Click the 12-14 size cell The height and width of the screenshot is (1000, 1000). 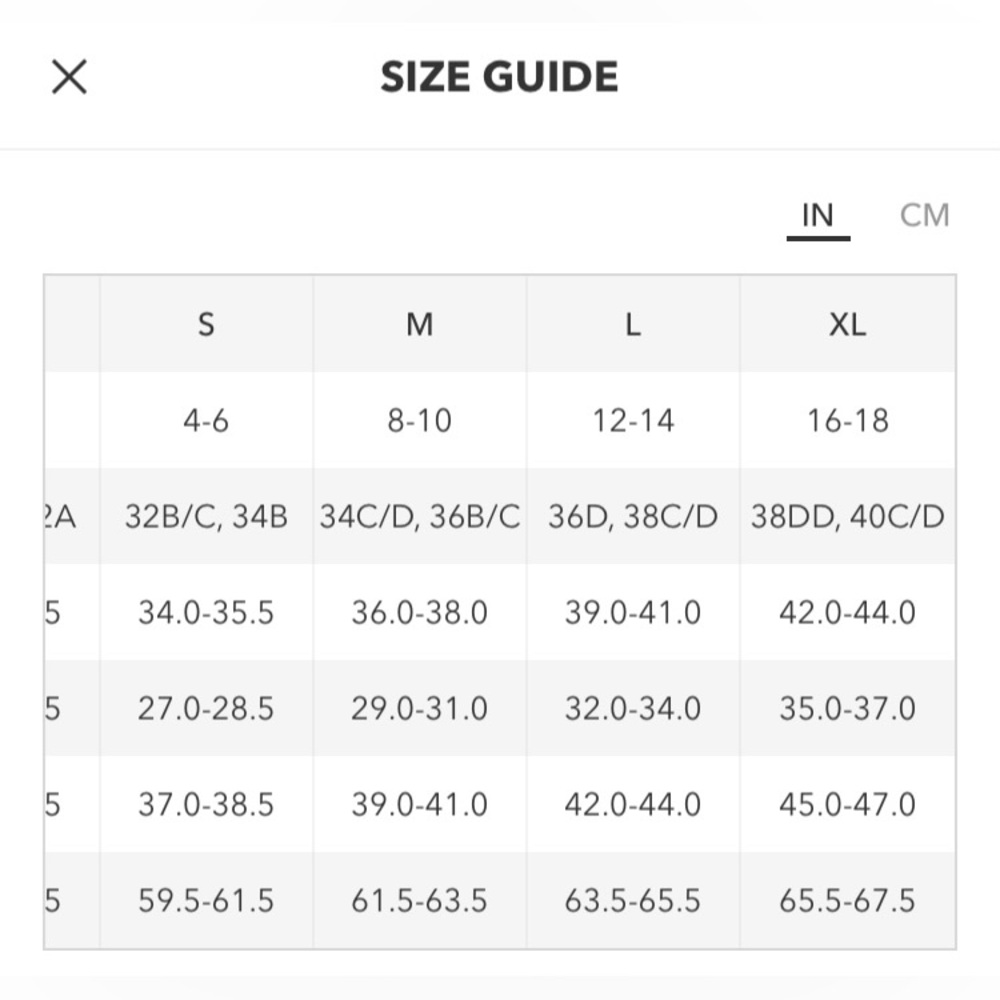[633, 420]
